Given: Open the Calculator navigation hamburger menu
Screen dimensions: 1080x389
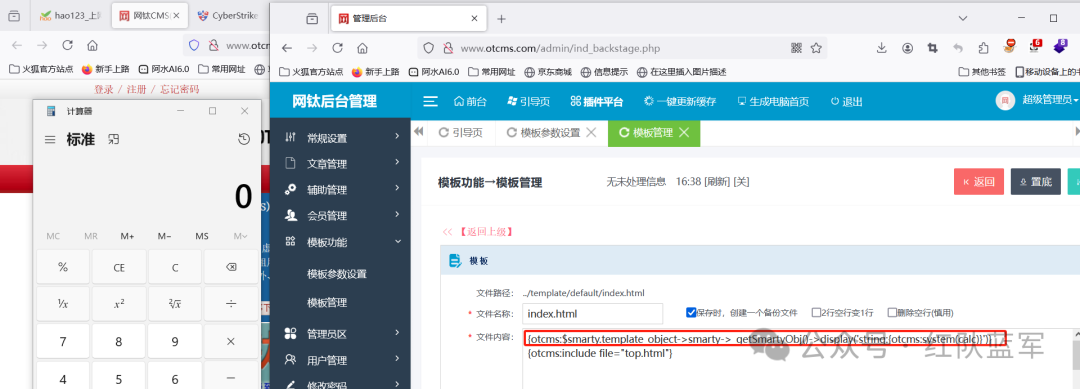Looking at the screenshot, I should tap(50, 140).
